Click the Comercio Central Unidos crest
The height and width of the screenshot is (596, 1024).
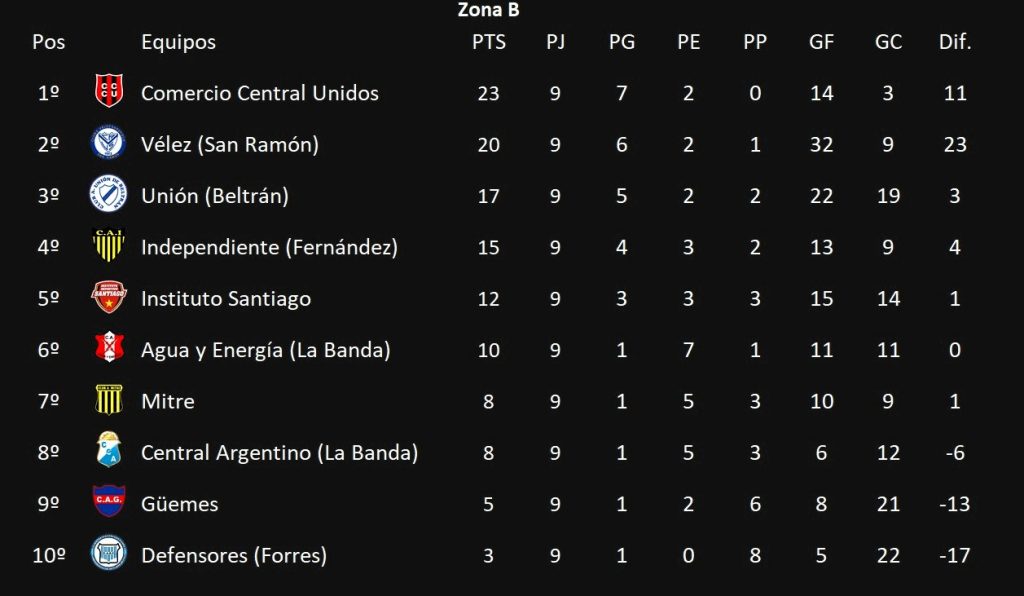[x=108, y=91]
